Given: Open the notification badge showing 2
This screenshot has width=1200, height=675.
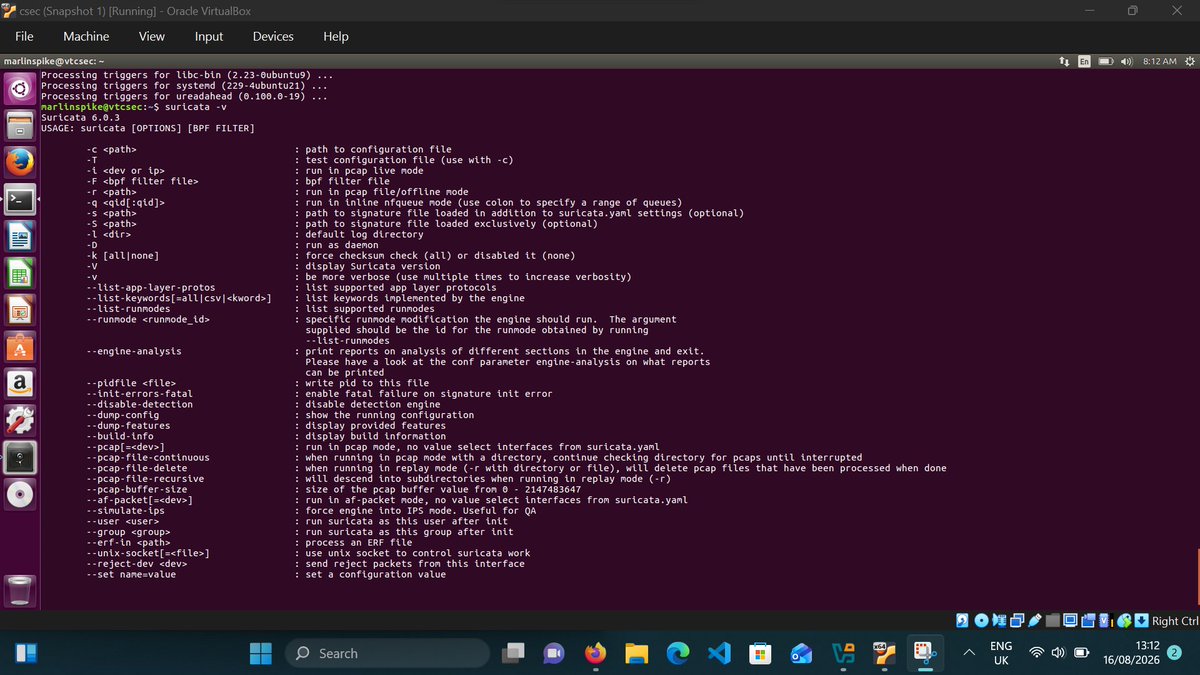Looking at the screenshot, I should 1174,652.
